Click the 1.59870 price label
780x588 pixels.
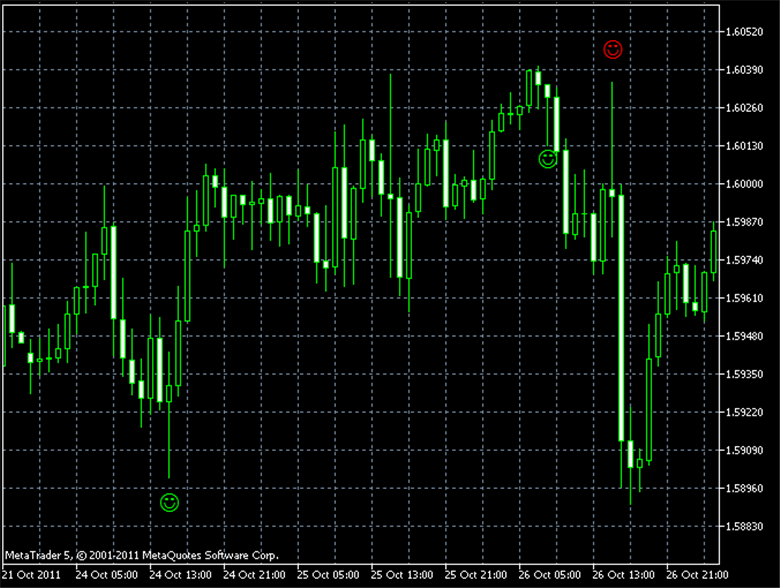point(744,222)
